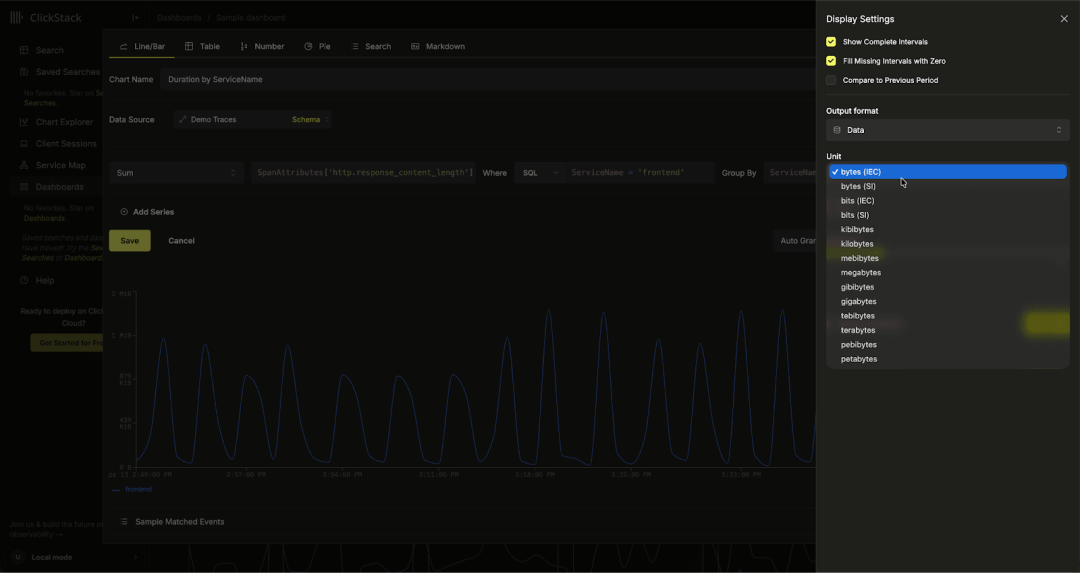This screenshot has width=1080, height=573.
Task: Switch to the Markdown tab
Action: click(x=438, y=47)
